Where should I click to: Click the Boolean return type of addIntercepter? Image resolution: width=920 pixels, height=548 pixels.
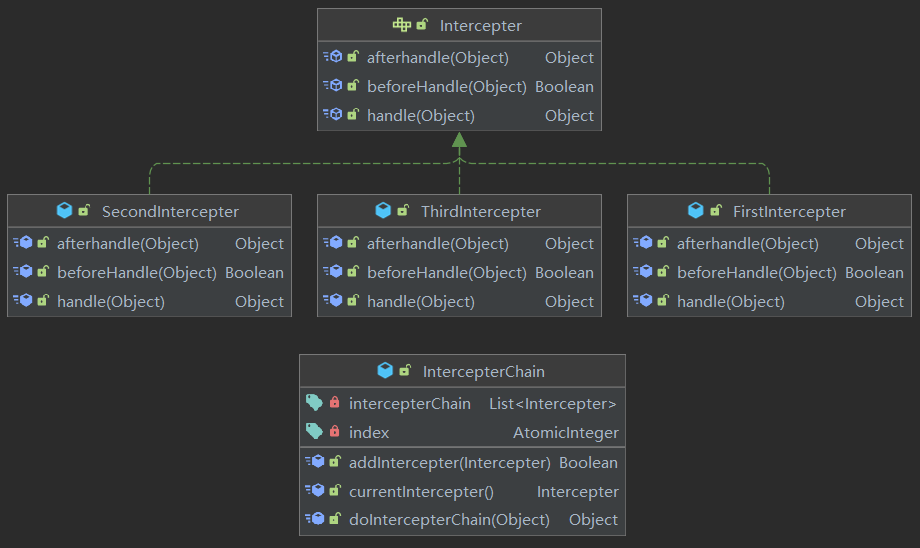[588, 463]
